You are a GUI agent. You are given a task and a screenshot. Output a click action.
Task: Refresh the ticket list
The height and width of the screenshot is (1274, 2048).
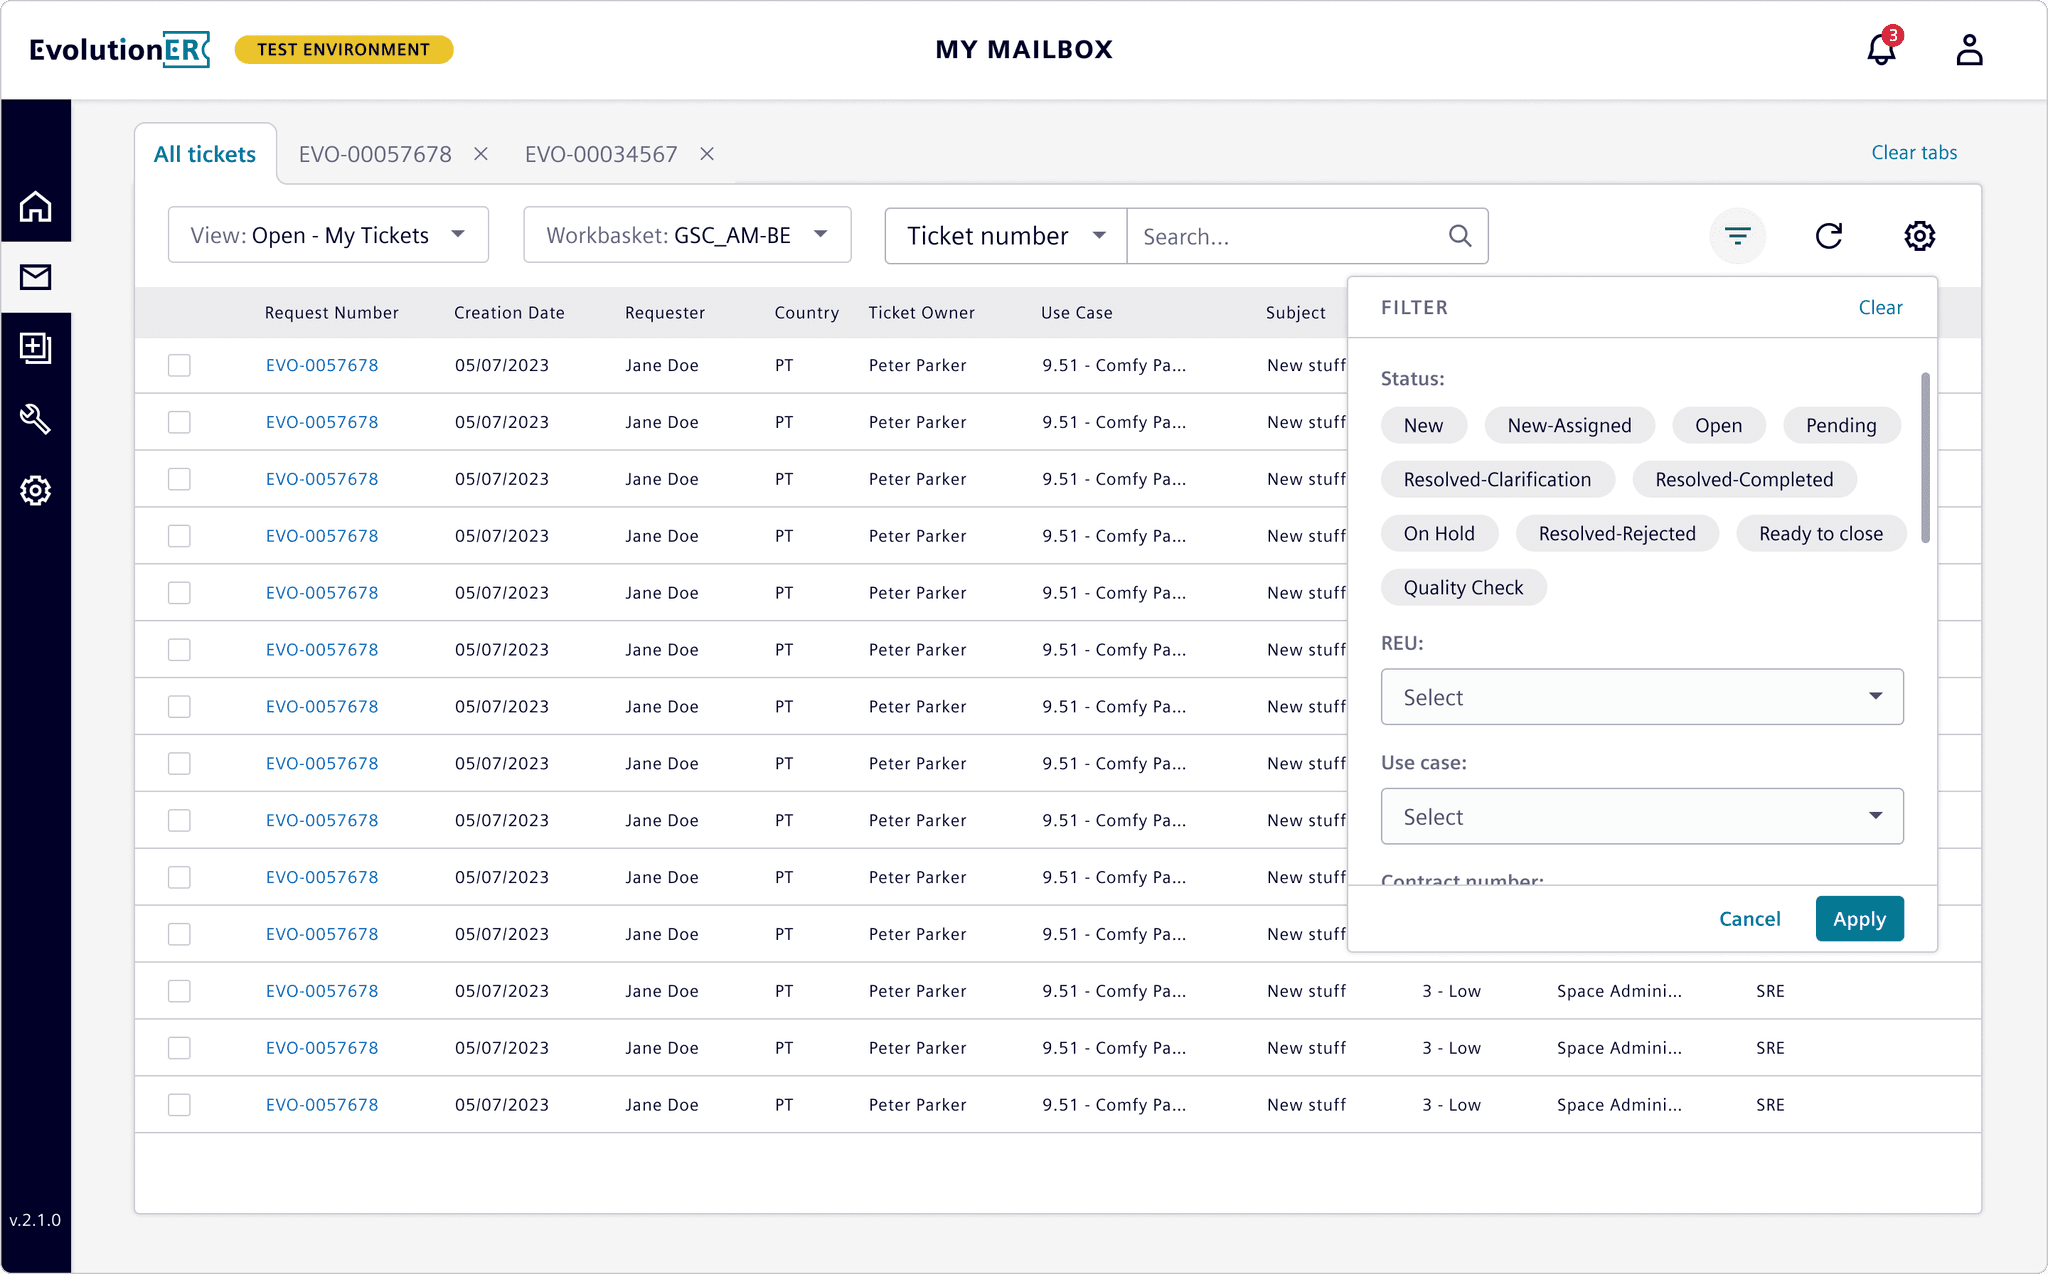(x=1828, y=236)
